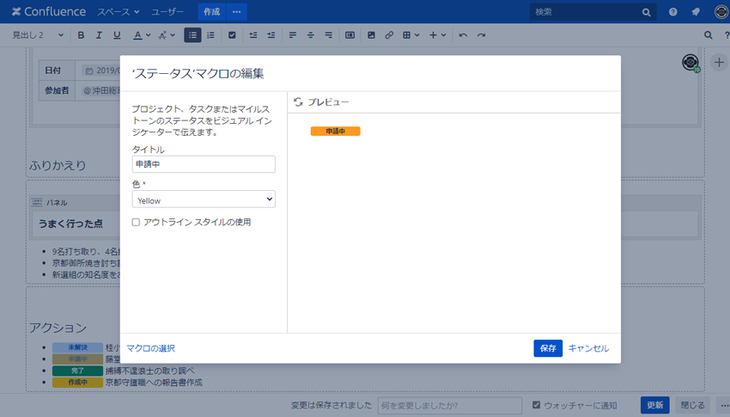Align text left
This screenshot has width=730, height=417.
292,35
